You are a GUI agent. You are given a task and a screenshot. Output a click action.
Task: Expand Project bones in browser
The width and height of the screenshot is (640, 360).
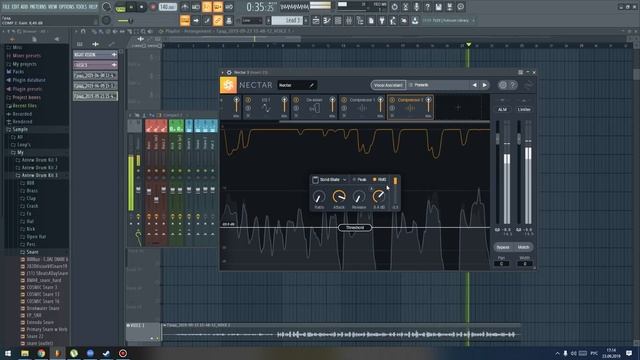[x=26, y=98]
